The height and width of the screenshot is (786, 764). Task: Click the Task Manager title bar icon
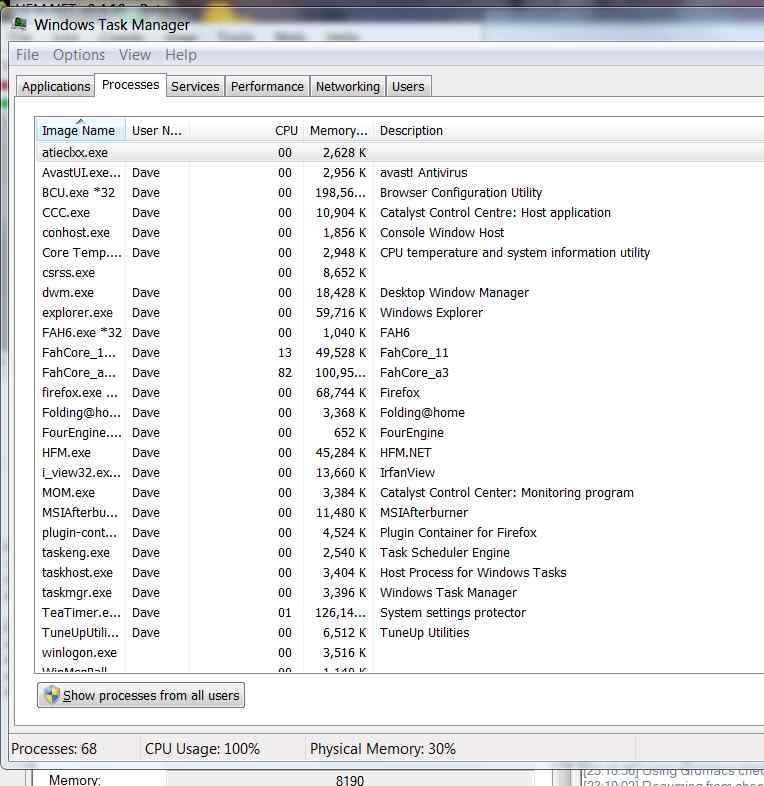(x=19, y=24)
